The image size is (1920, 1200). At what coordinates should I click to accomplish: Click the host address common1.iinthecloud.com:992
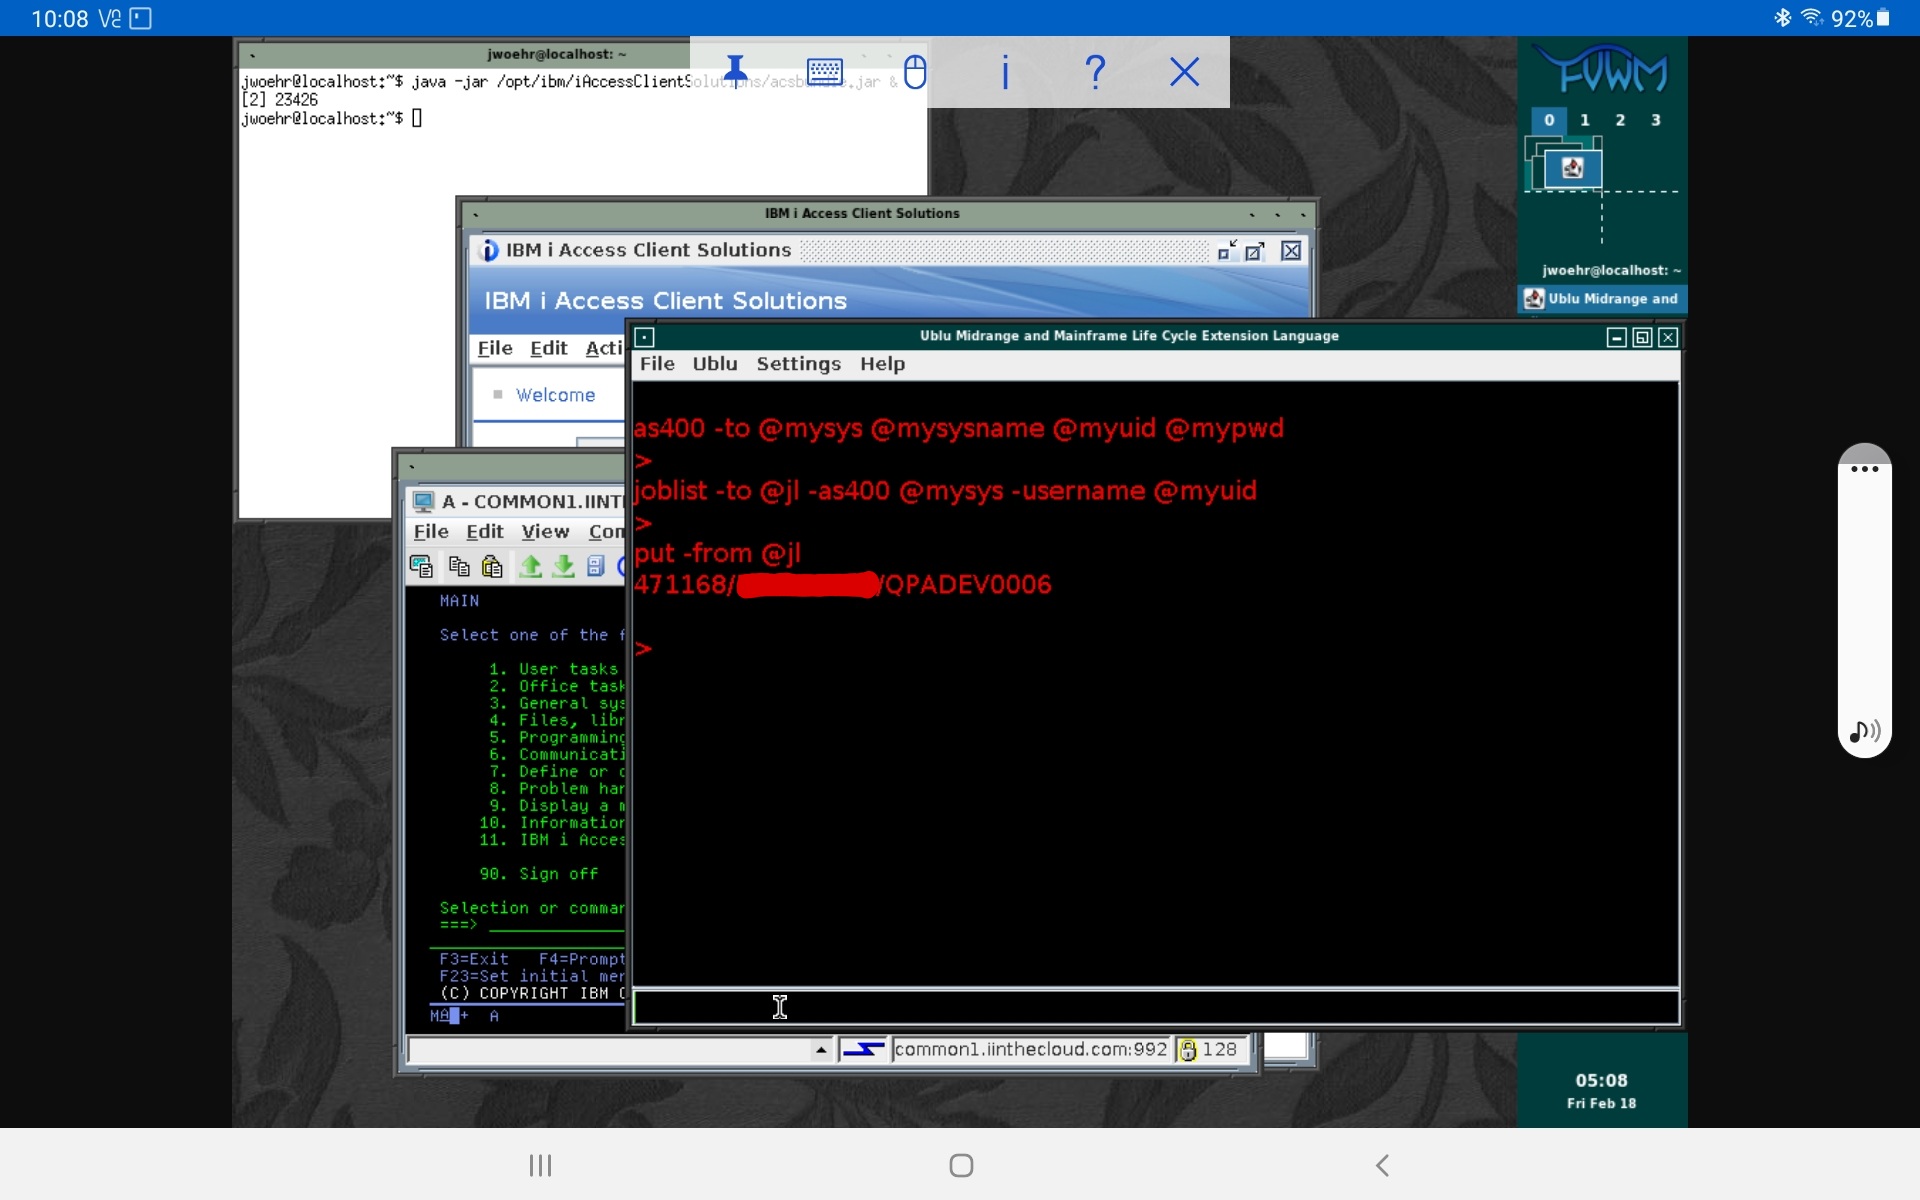(1030, 1049)
